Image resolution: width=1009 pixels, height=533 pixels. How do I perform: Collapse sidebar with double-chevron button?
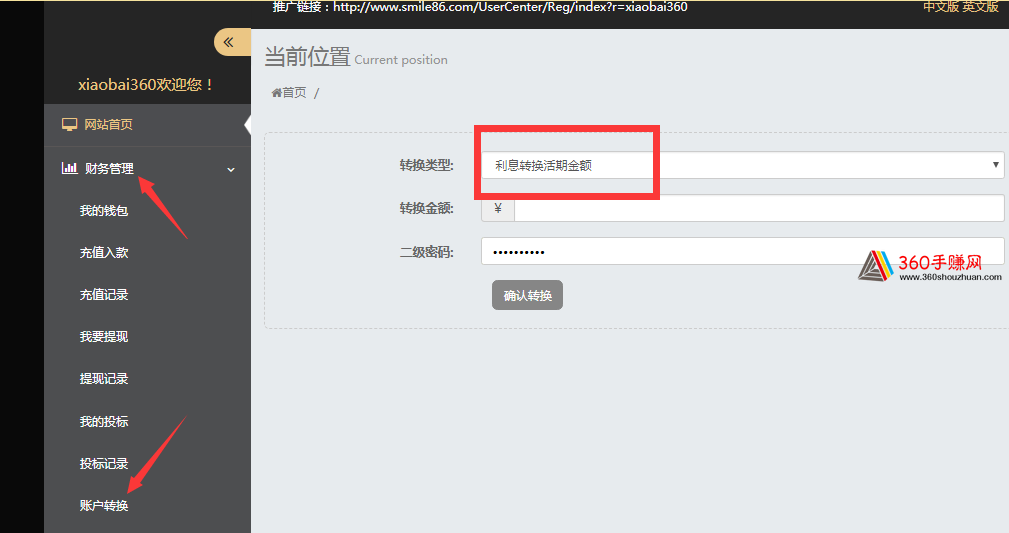pos(232,42)
